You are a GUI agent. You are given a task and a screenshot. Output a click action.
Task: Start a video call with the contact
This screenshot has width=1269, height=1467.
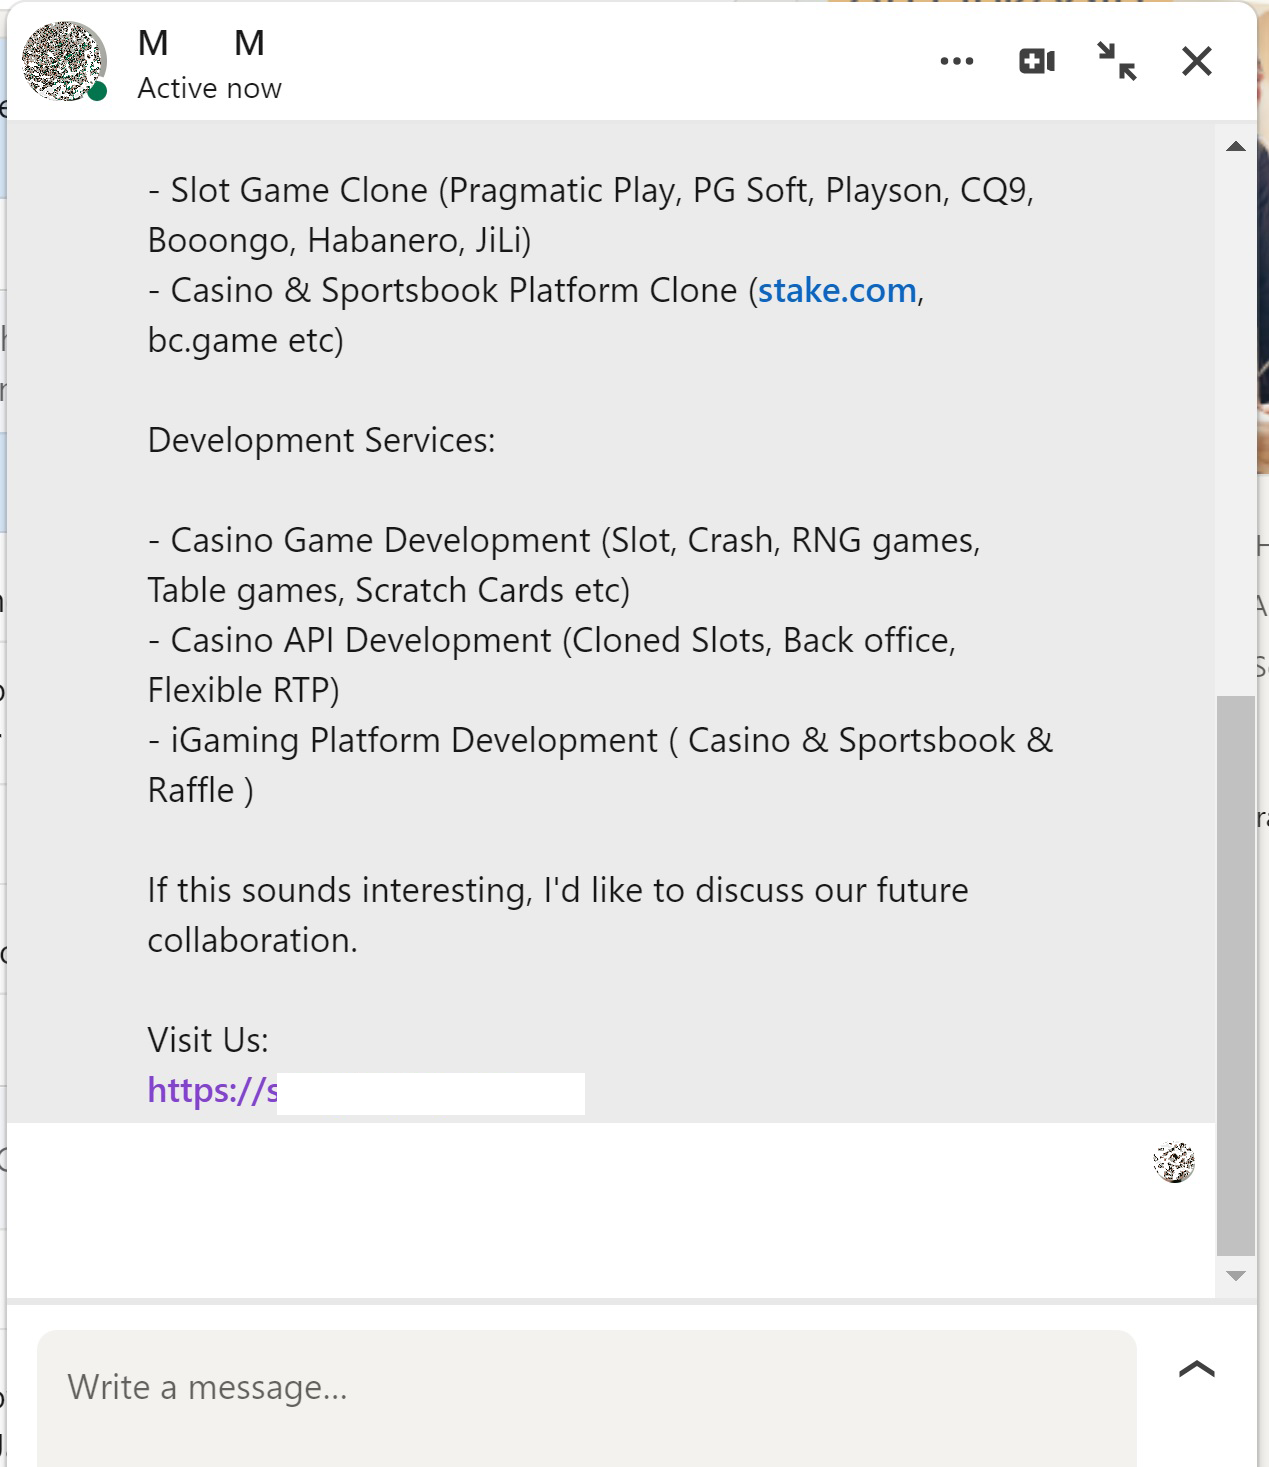[x=1037, y=62]
